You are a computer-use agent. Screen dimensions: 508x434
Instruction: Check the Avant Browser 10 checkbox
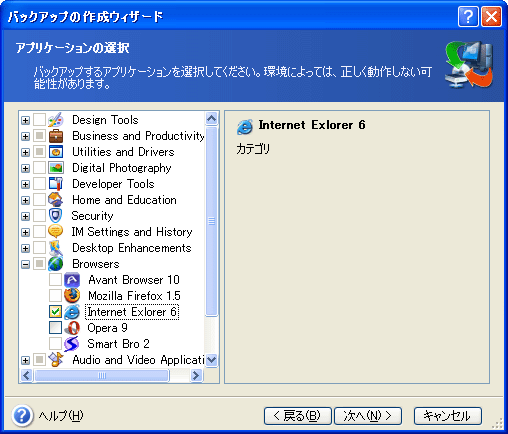(x=55, y=280)
